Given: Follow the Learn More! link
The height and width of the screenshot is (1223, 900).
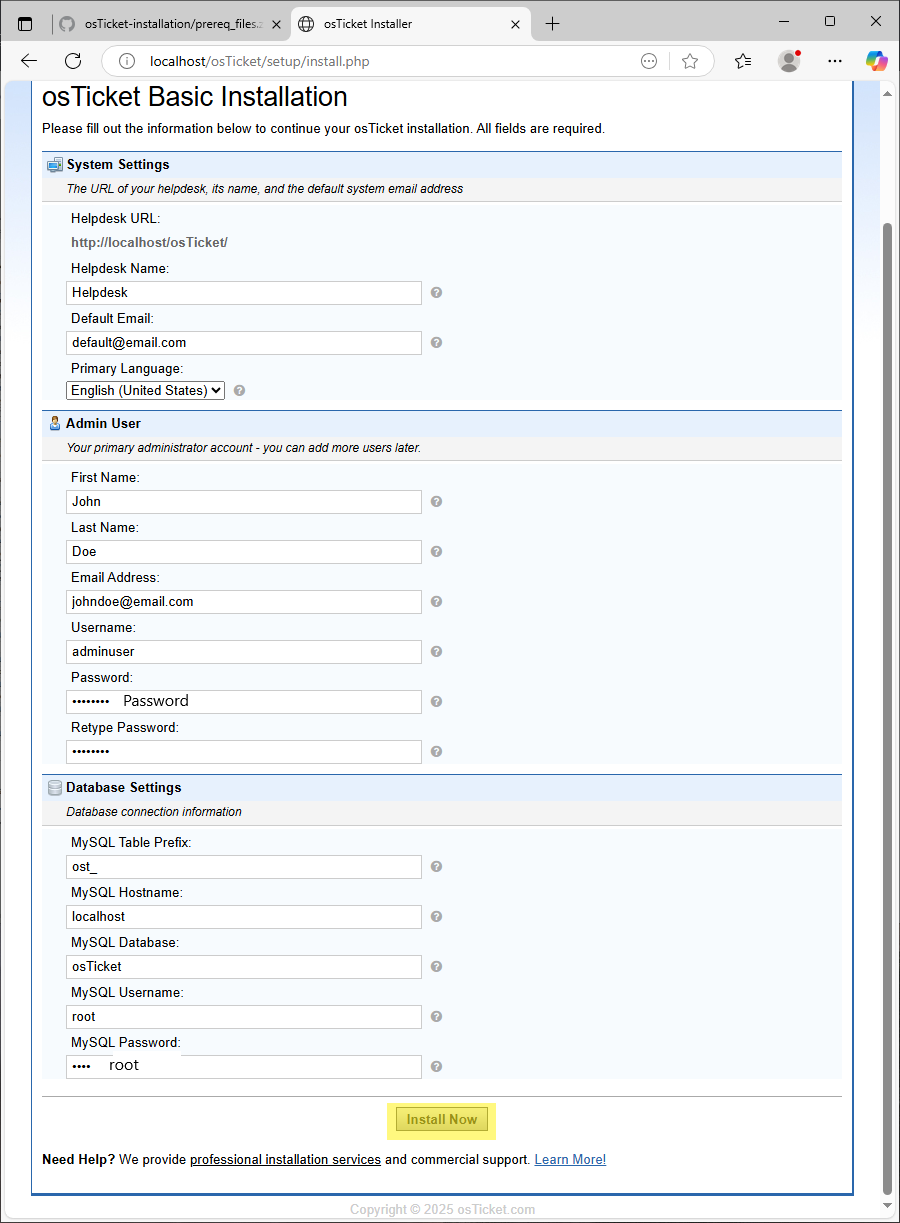Looking at the screenshot, I should click(570, 1160).
